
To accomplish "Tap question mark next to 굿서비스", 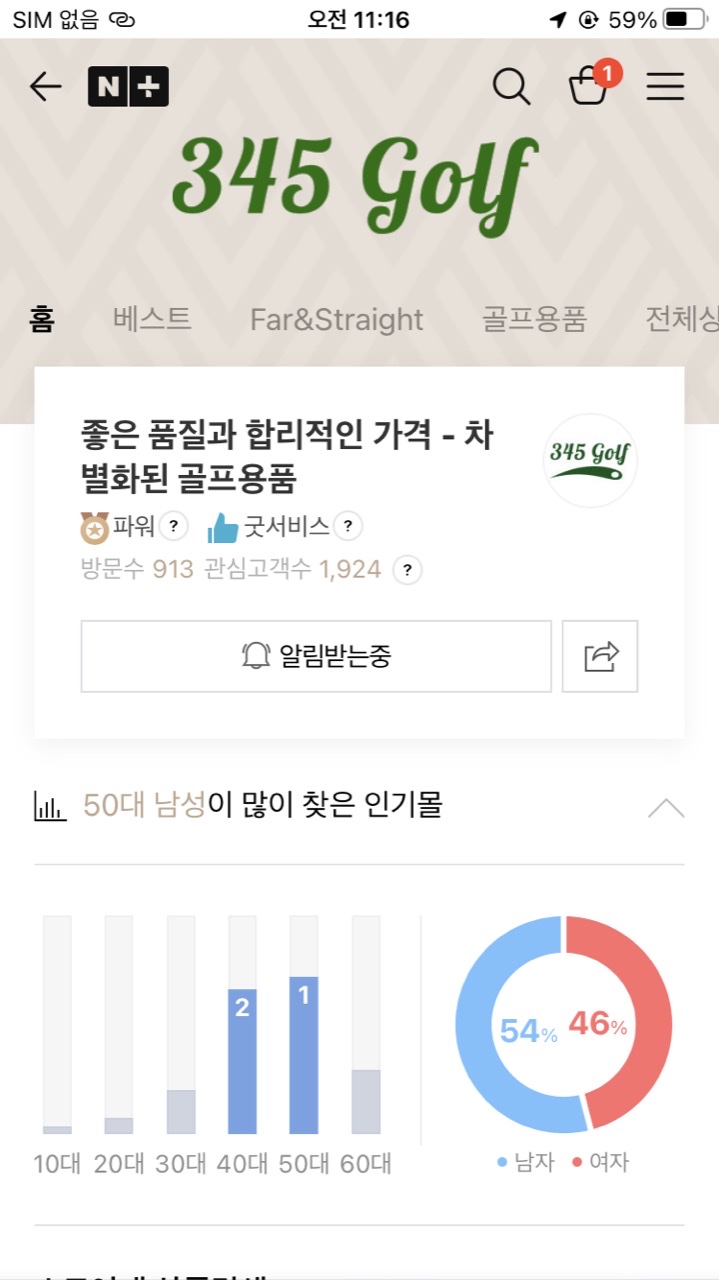I will 347,525.
